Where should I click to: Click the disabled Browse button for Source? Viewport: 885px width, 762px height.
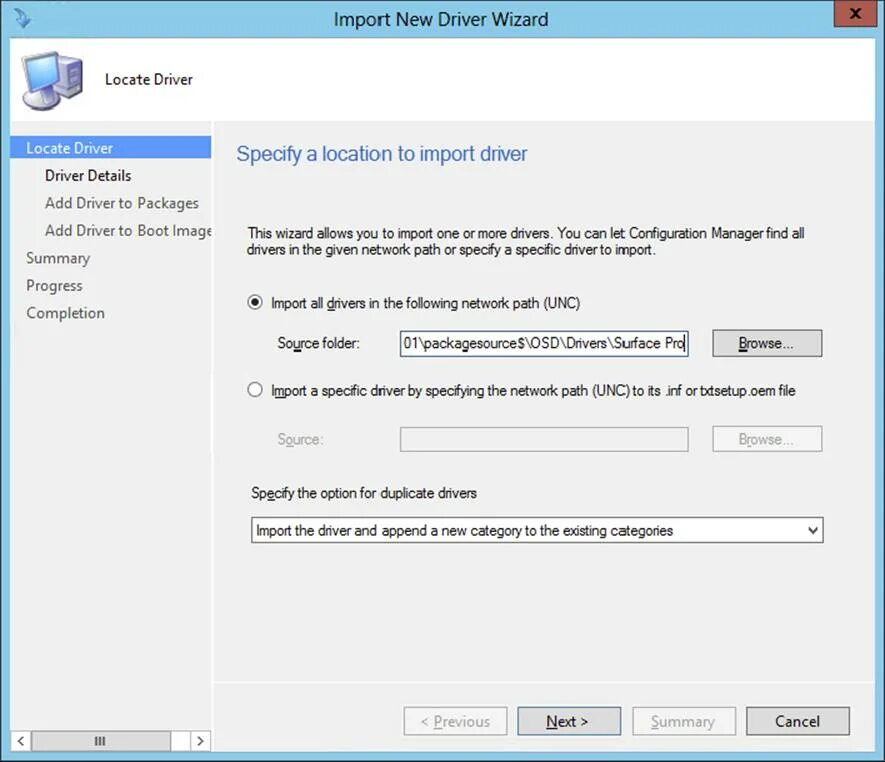(x=767, y=439)
